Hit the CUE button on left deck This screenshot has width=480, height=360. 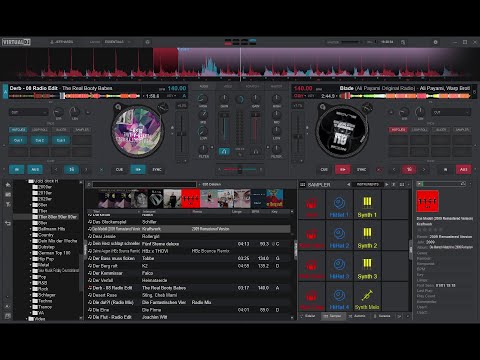tap(119, 169)
